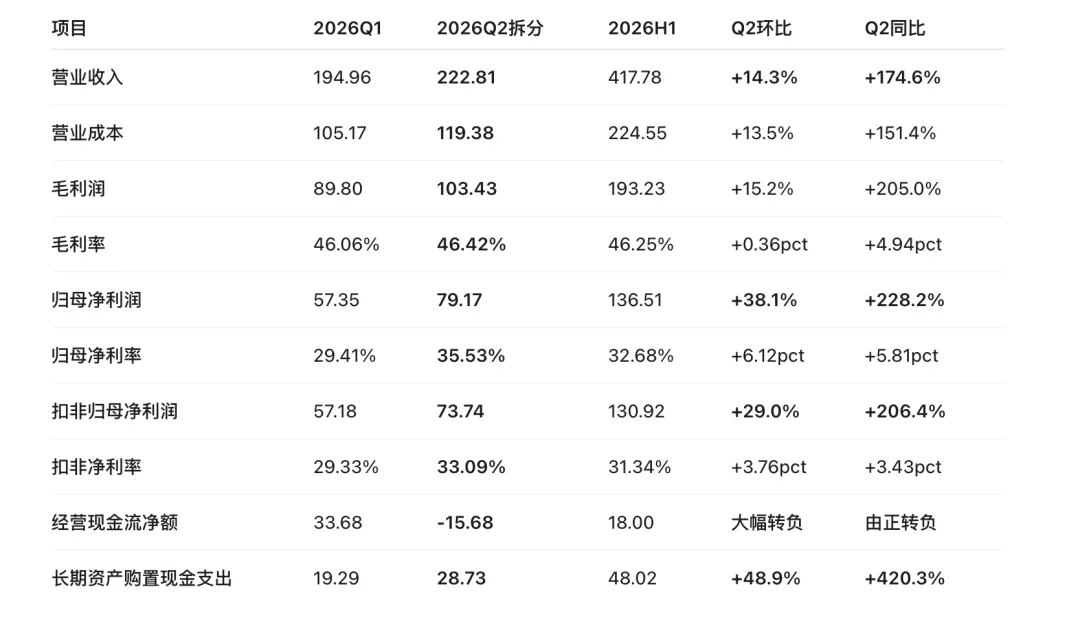The image size is (1080, 620).
Task: Click the 项目 column header
Action: (69, 28)
